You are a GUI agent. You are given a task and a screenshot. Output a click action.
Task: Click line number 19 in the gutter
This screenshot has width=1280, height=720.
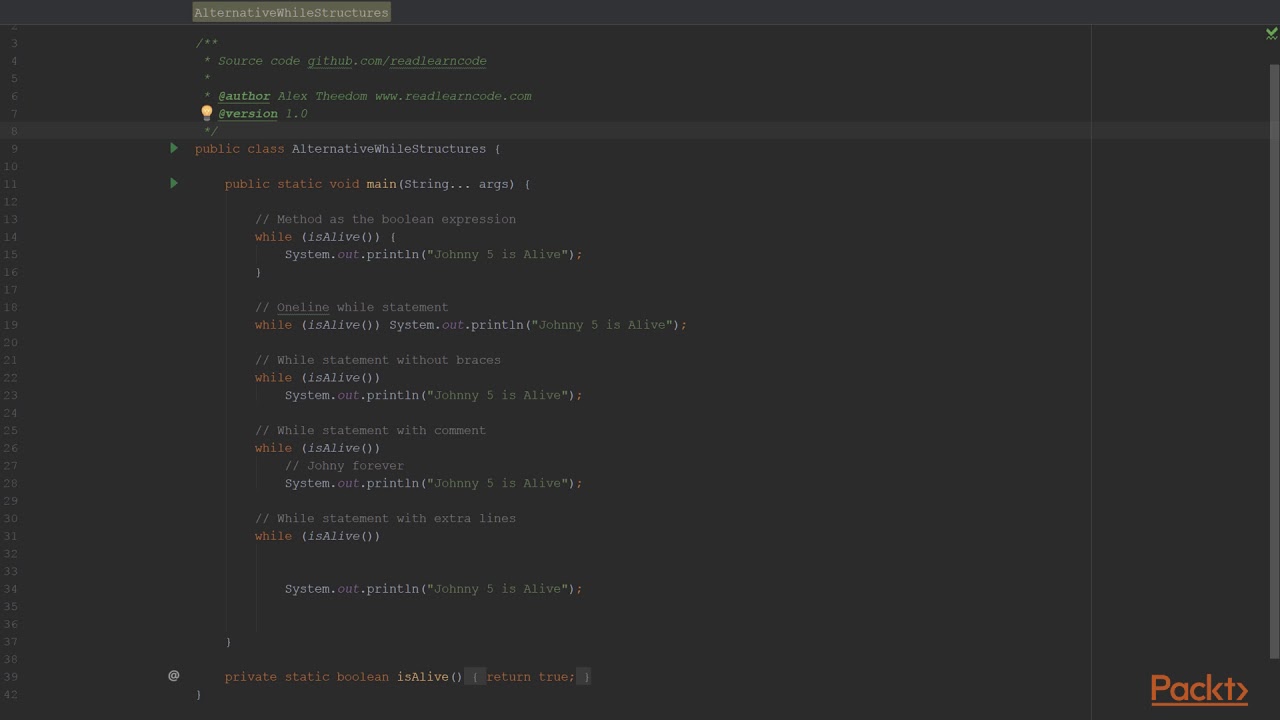point(11,325)
